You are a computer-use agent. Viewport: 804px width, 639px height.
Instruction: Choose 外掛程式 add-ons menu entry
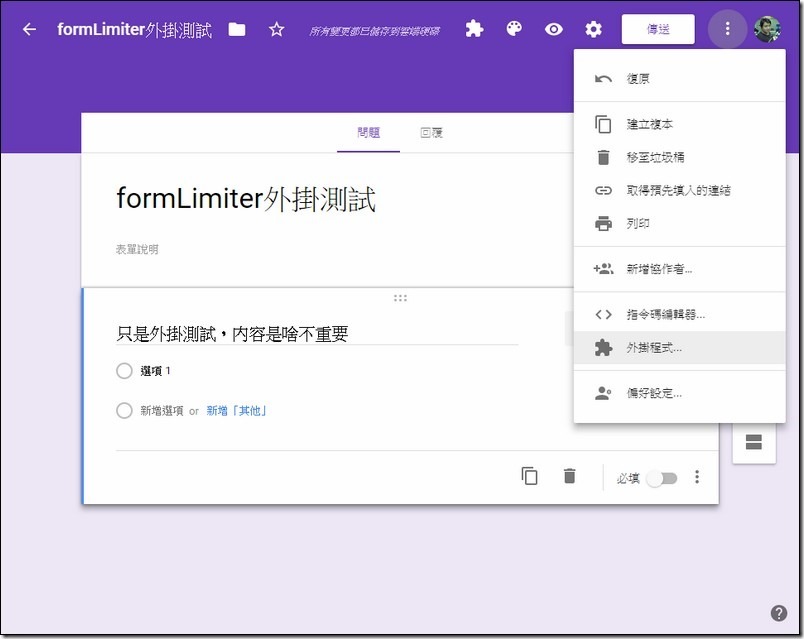click(x=679, y=348)
